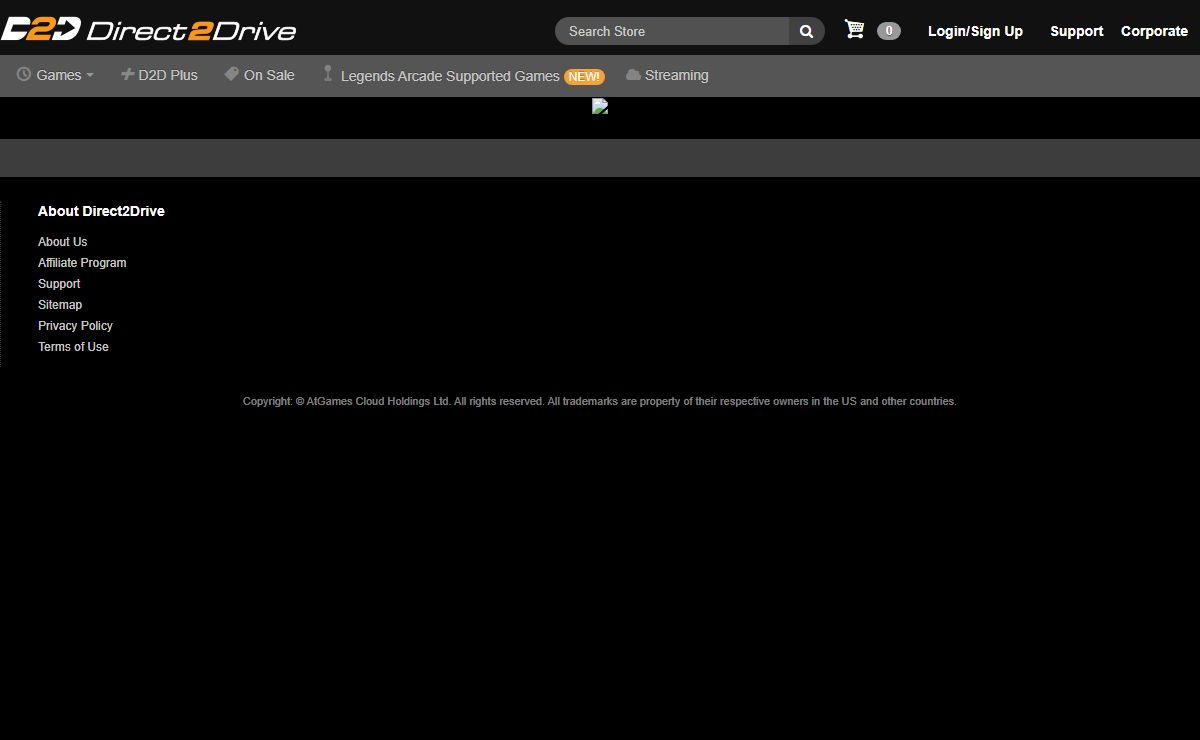
Task: Open the Corporate link
Action: point(1154,31)
